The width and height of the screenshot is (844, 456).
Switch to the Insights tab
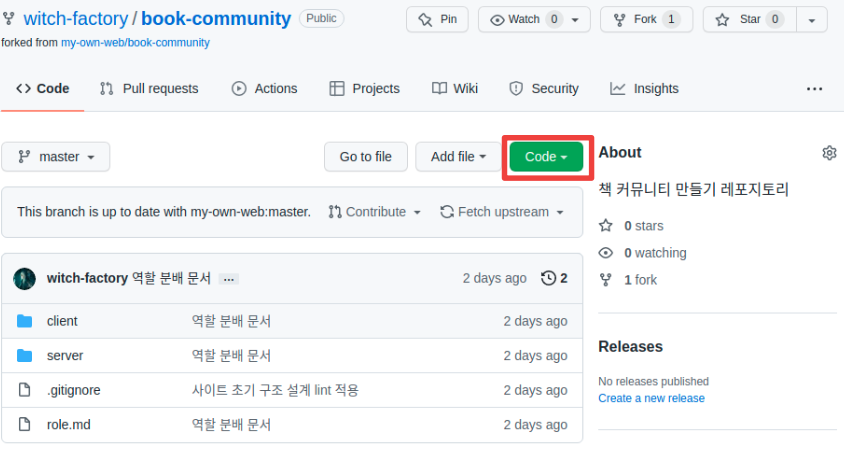pos(644,88)
